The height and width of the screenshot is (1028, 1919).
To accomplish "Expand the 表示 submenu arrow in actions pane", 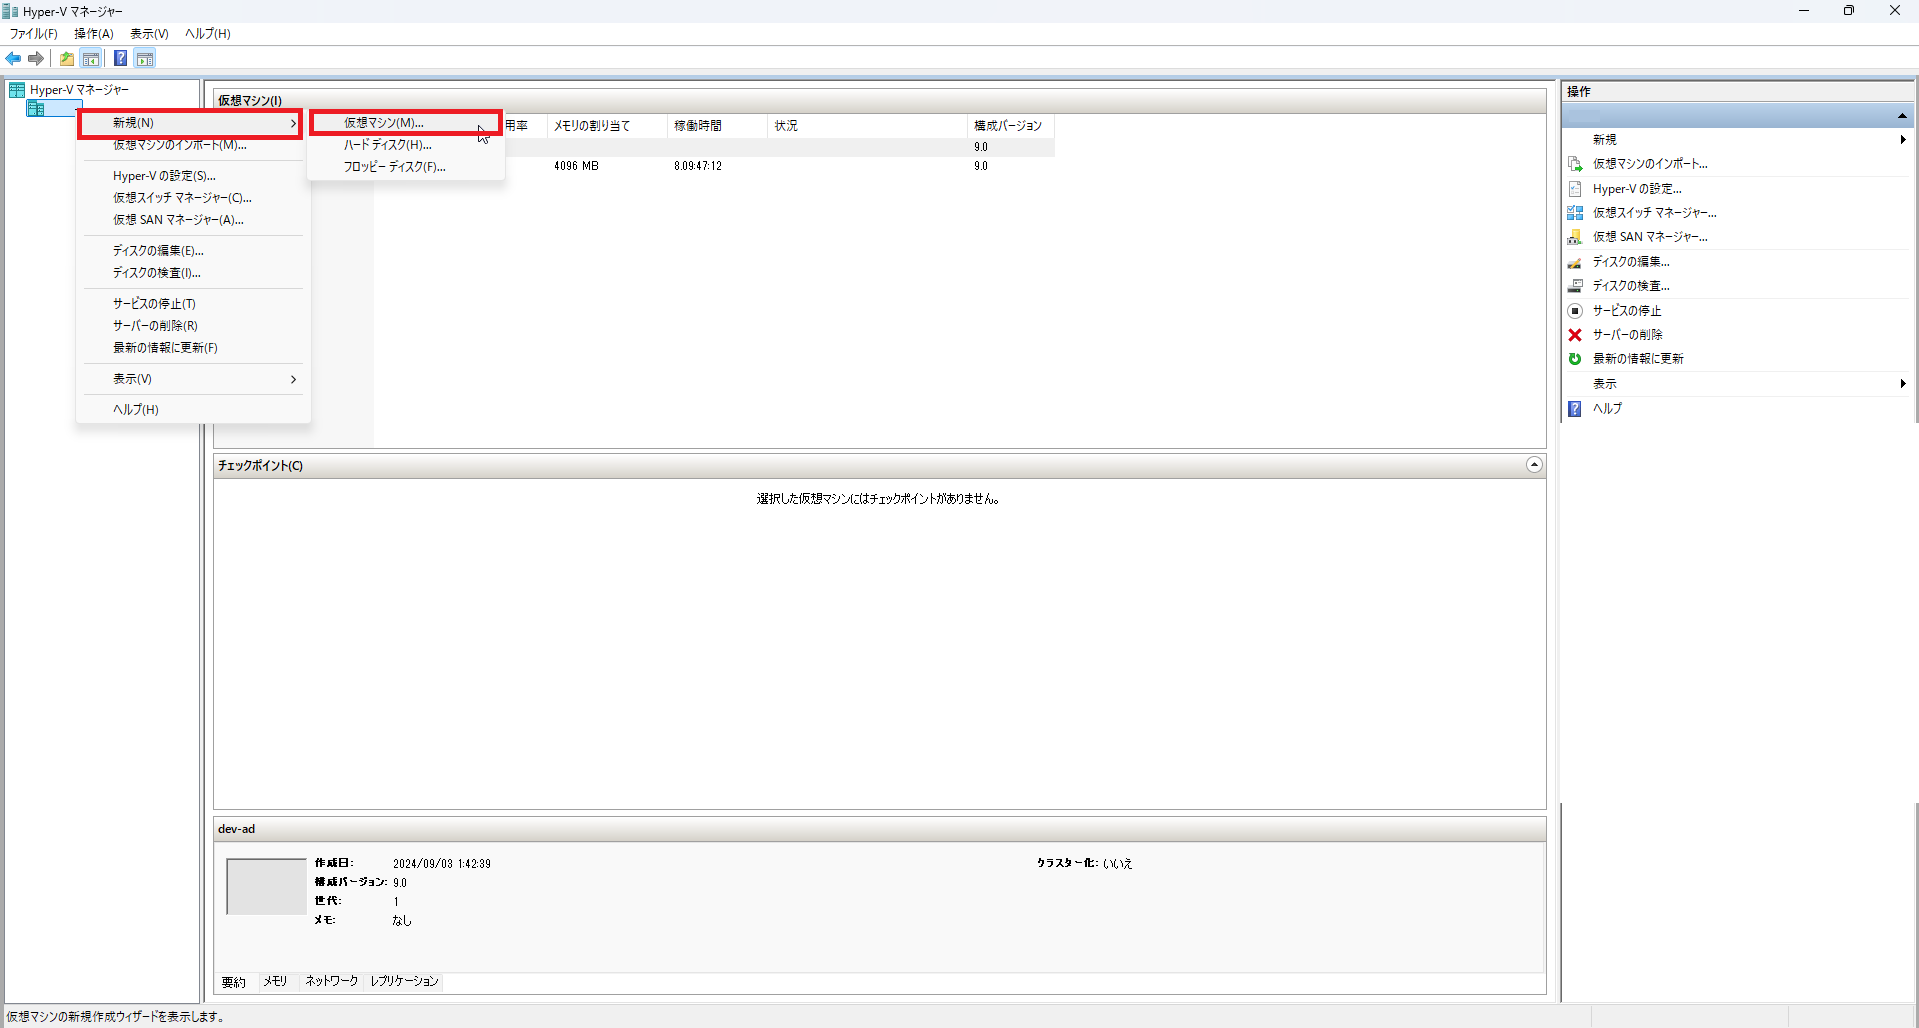I will pos(1902,384).
